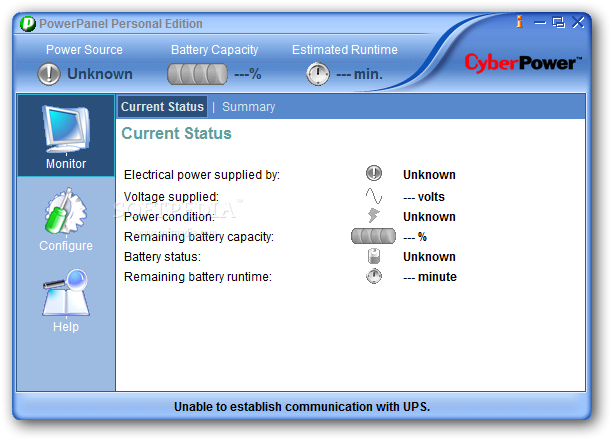Click the 'Current Status' page heading
612x440 pixels.
[176, 134]
